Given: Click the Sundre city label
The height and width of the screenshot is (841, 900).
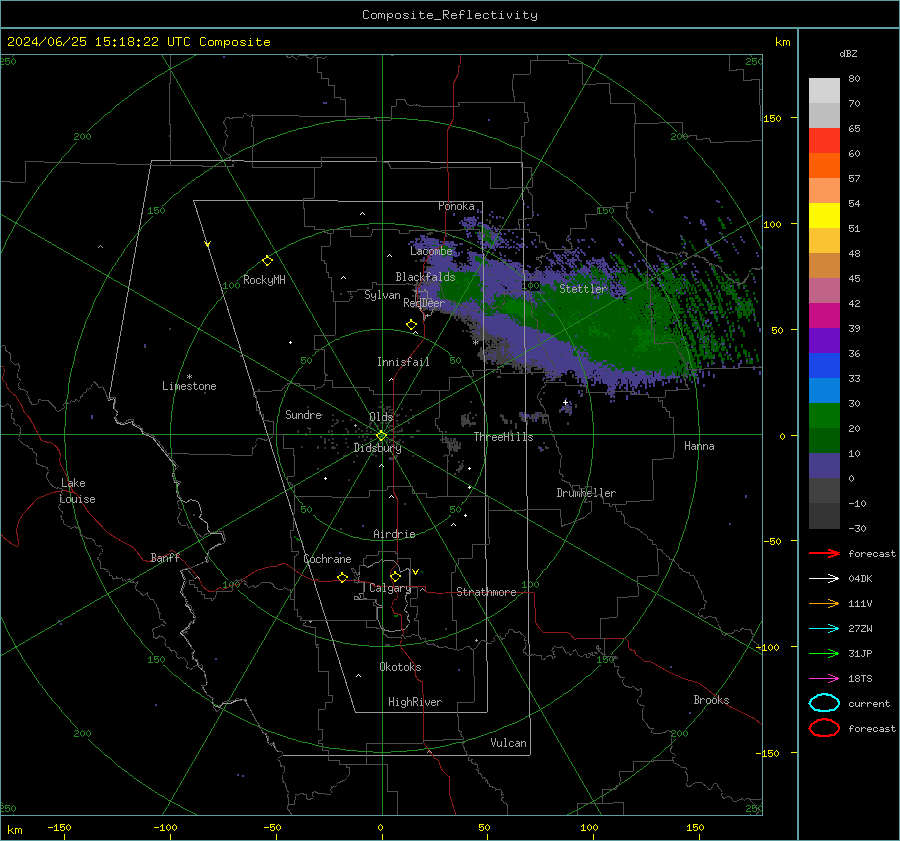Looking at the screenshot, I should (x=304, y=415).
